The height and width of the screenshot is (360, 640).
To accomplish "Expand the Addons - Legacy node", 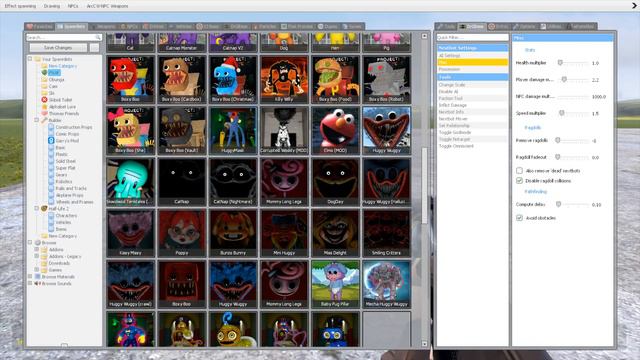I will click(37, 256).
